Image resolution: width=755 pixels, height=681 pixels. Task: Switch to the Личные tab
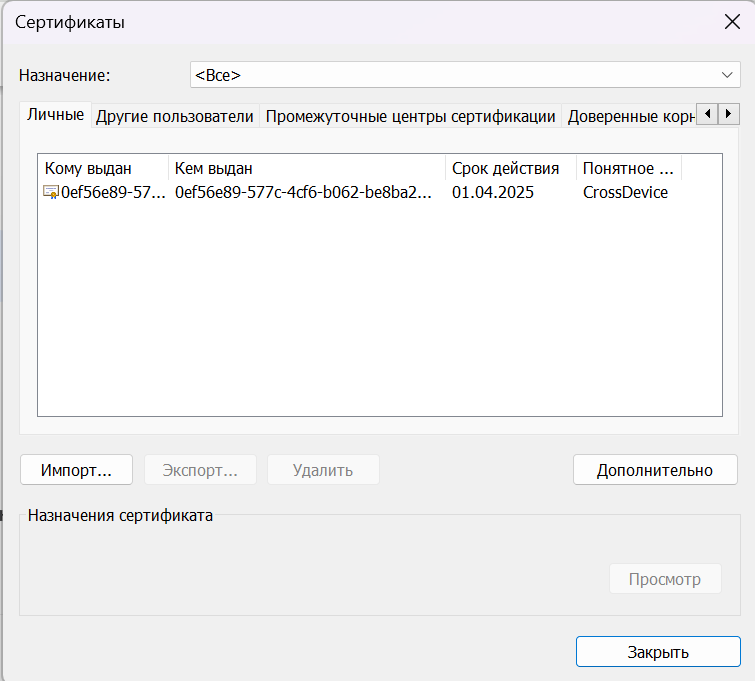(55, 115)
